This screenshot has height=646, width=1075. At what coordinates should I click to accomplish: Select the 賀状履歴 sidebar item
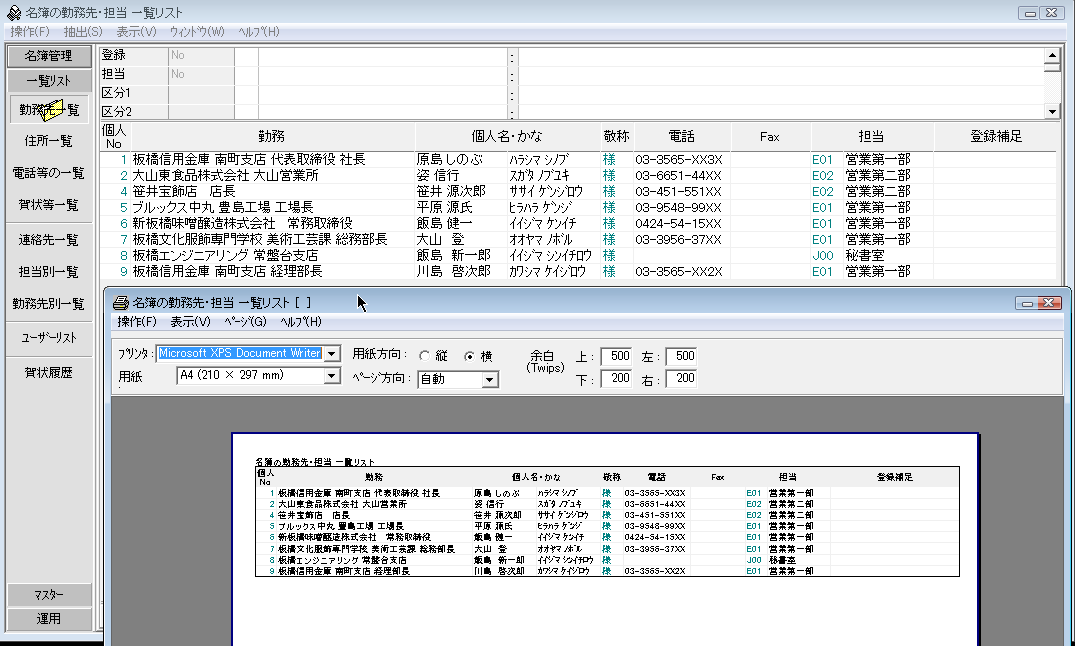coord(49,373)
